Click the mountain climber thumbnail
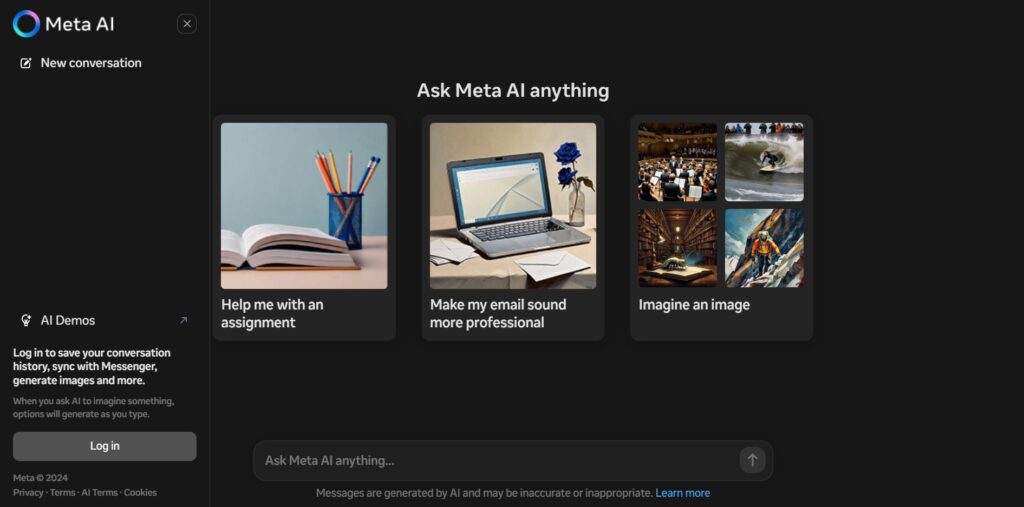Image resolution: width=1024 pixels, height=507 pixels. [x=764, y=248]
